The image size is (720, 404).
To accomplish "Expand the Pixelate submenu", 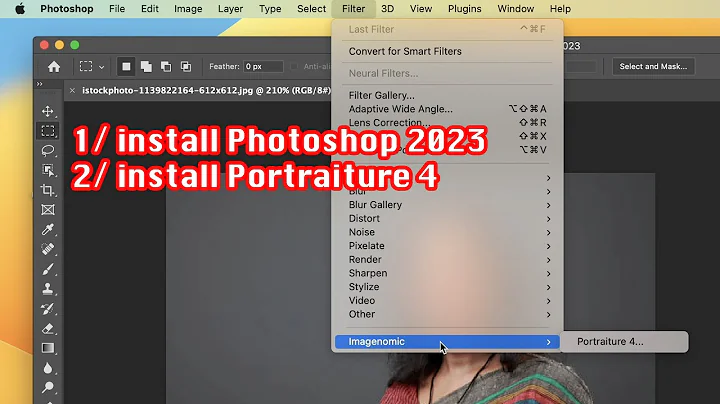I will tap(447, 246).
